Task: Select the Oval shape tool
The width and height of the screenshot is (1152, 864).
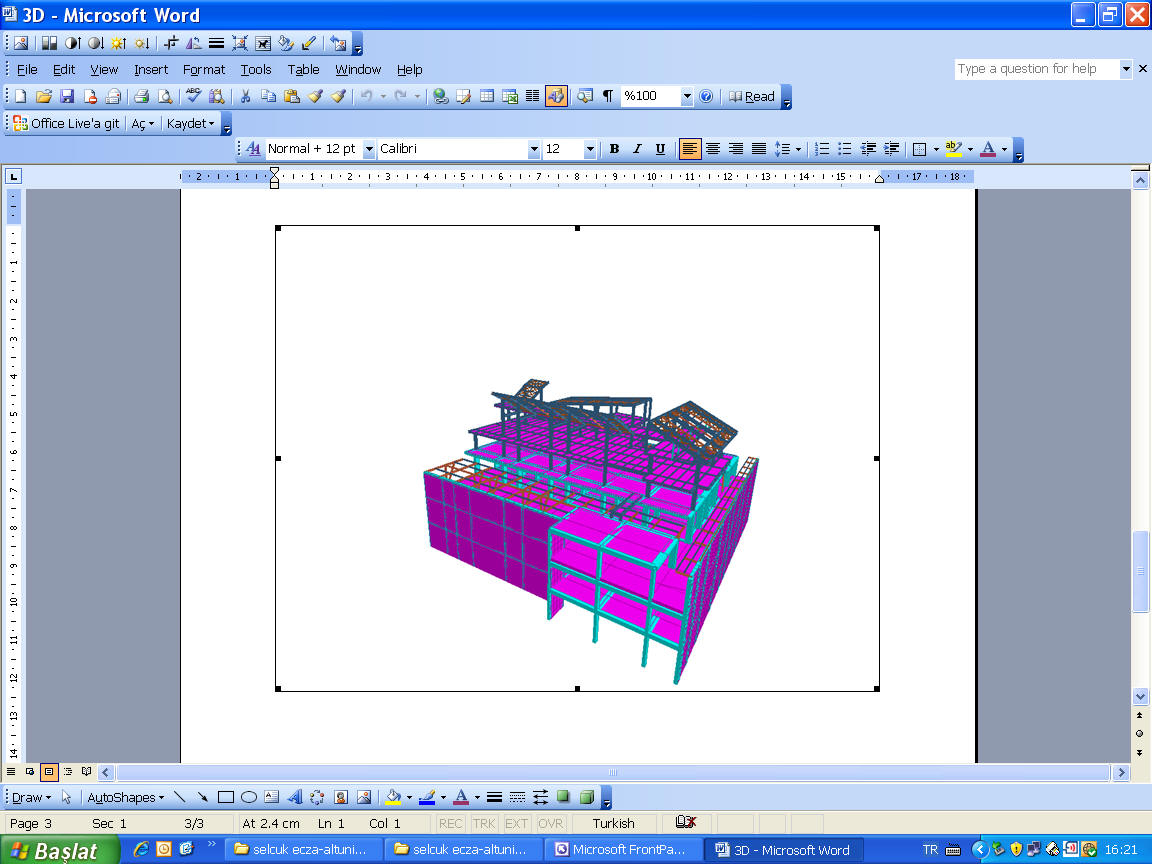Action: click(249, 797)
